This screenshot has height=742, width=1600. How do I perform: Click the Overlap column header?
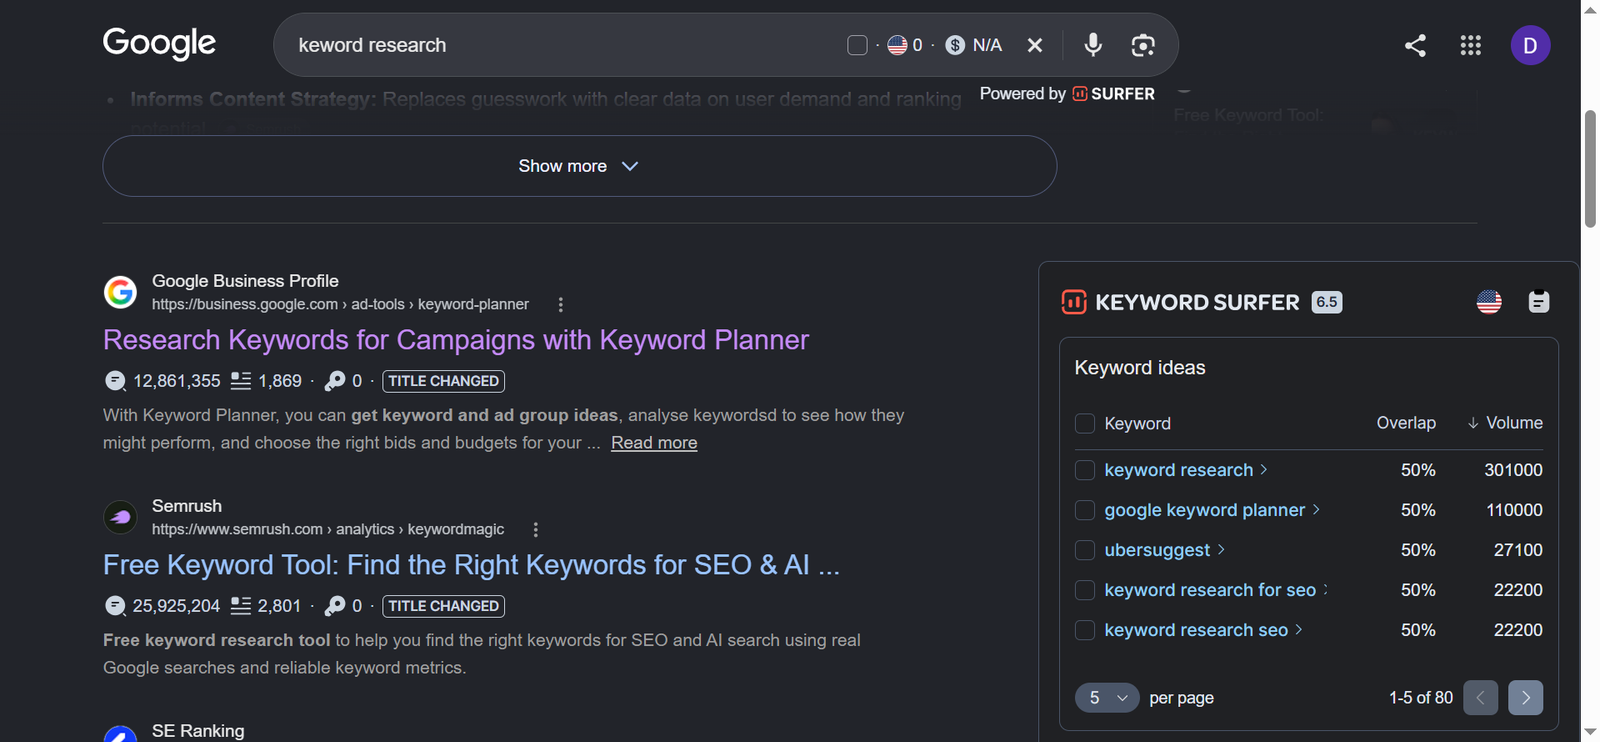point(1406,423)
